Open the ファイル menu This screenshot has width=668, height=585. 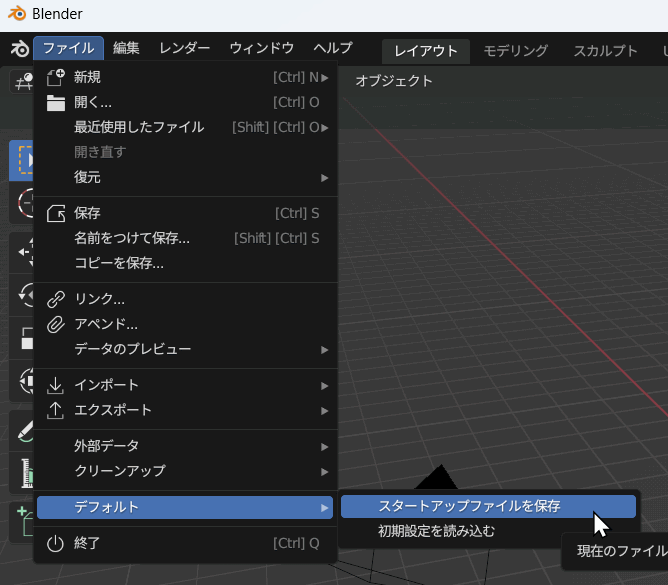coord(69,48)
